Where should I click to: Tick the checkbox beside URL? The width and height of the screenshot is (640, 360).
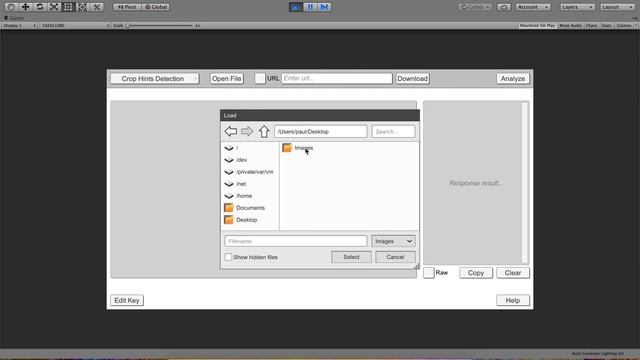(260, 78)
